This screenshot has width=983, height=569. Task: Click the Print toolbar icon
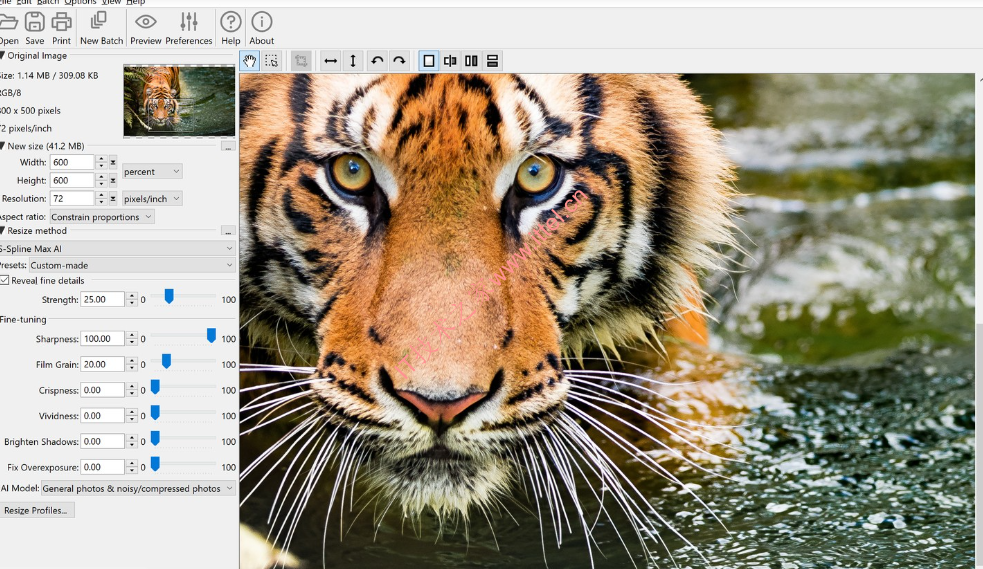[x=61, y=23]
